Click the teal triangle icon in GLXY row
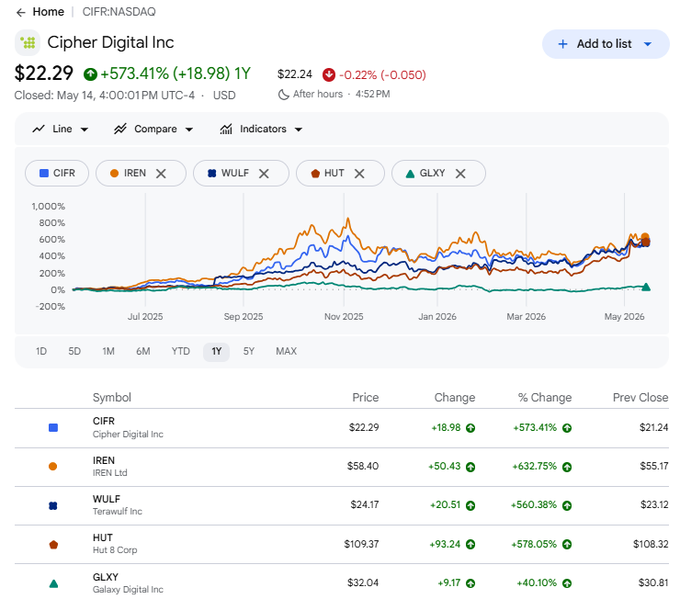The width and height of the screenshot is (680, 599). (x=53, y=583)
